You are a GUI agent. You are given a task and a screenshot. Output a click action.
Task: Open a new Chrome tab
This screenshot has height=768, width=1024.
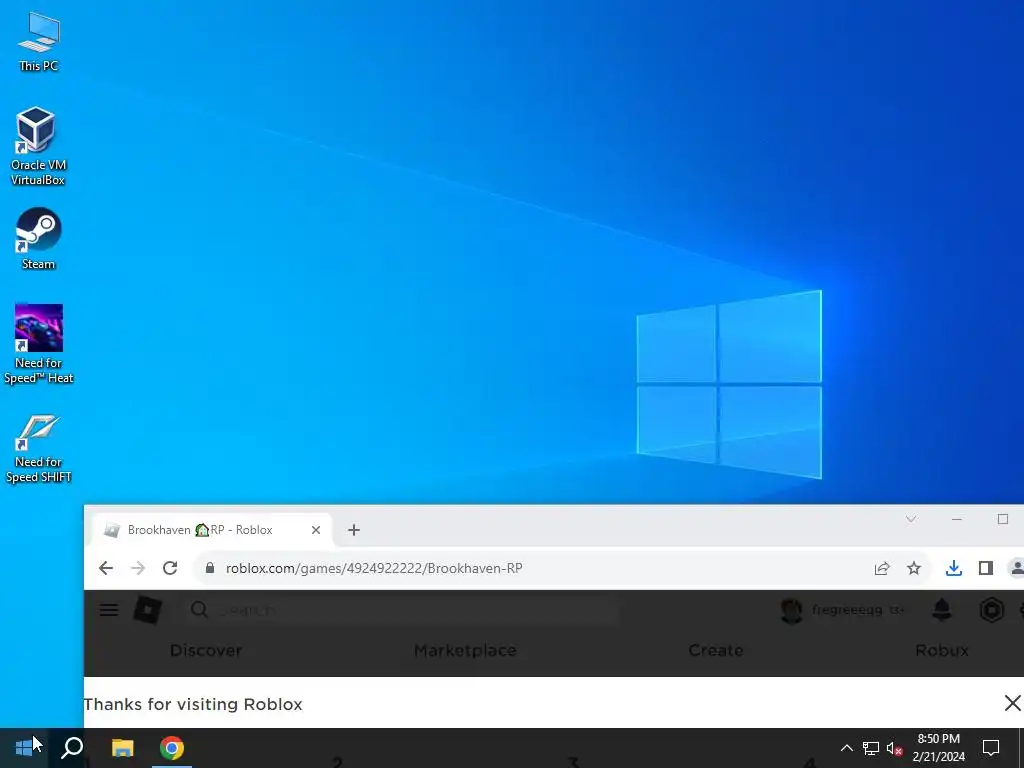(354, 530)
